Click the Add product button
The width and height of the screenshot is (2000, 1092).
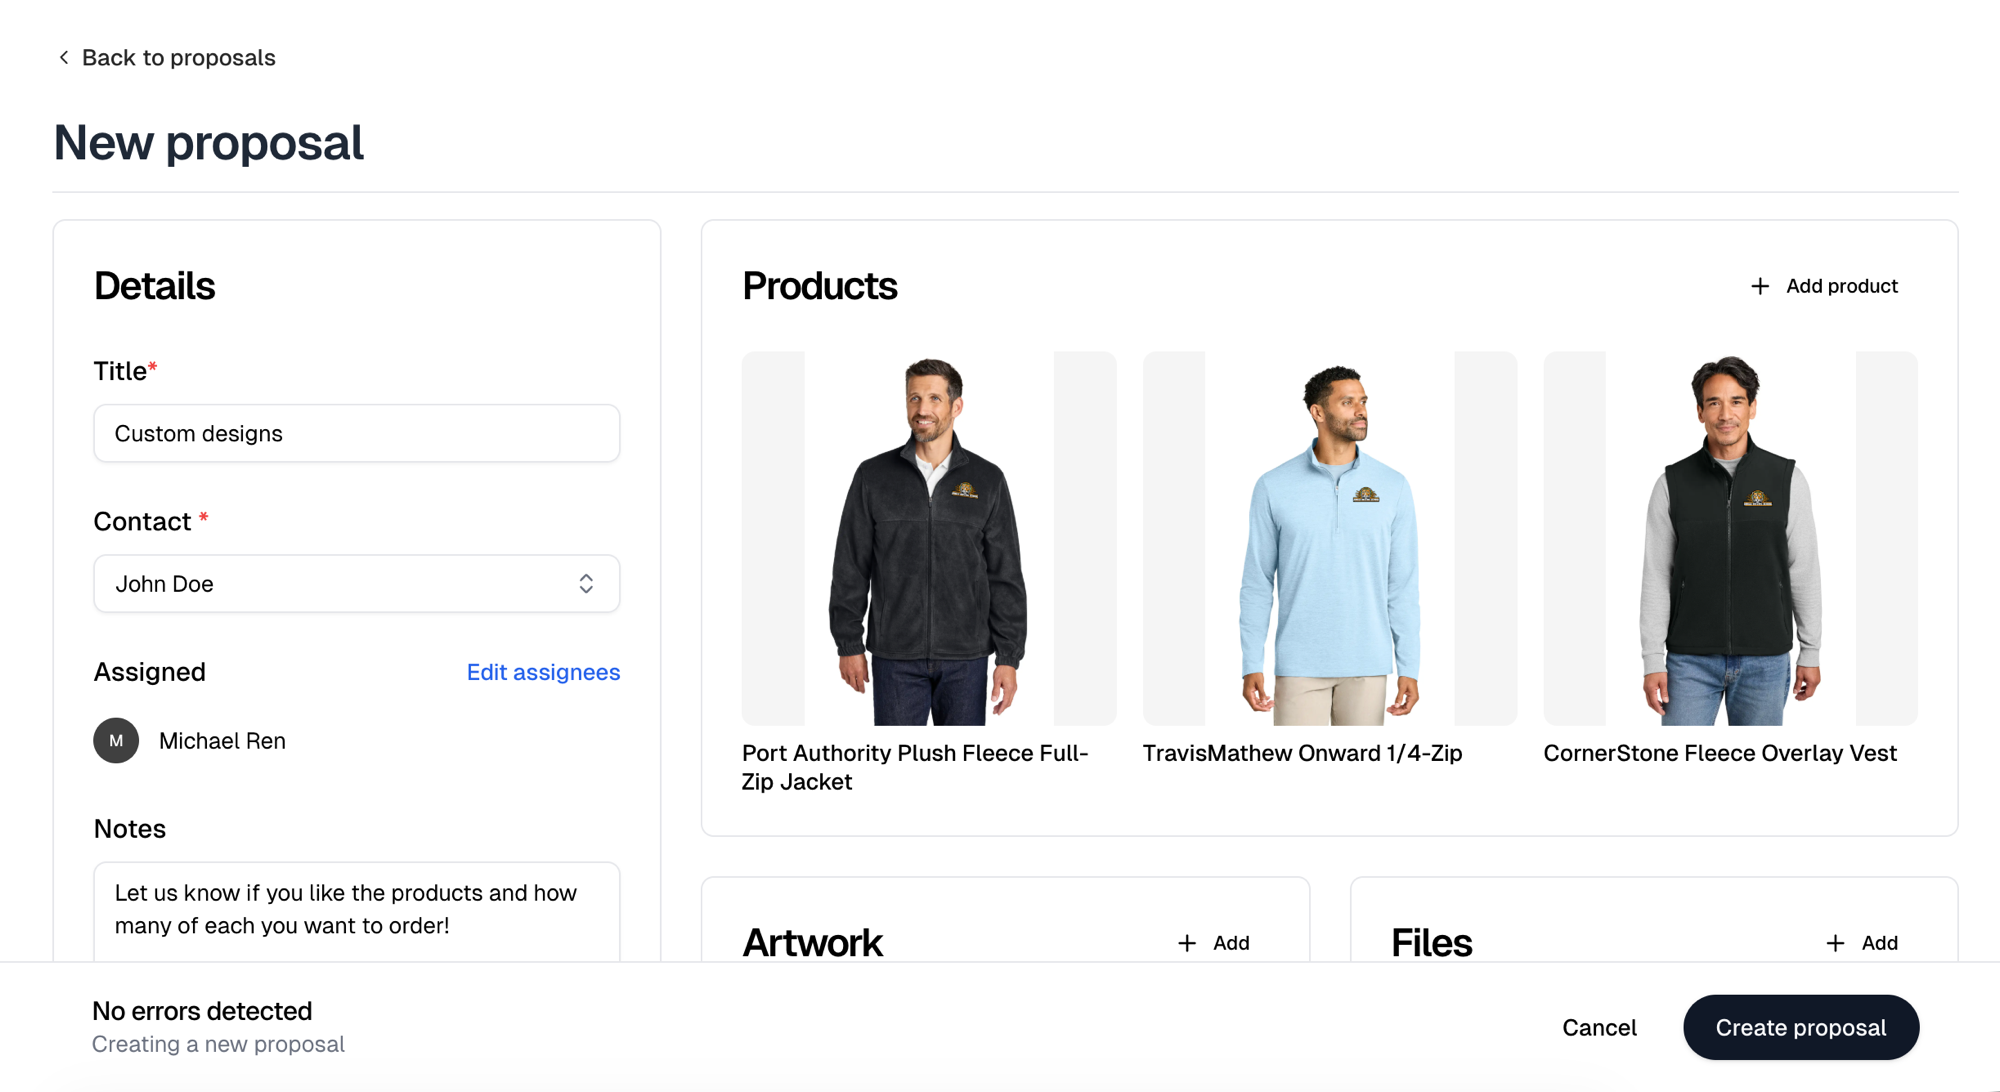click(x=1824, y=286)
